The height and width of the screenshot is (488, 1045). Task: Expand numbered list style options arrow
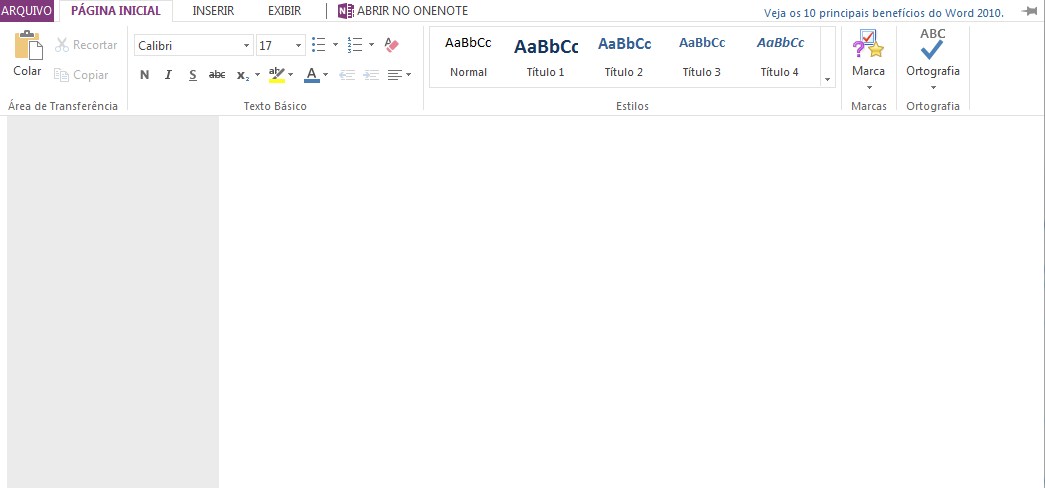(x=371, y=45)
